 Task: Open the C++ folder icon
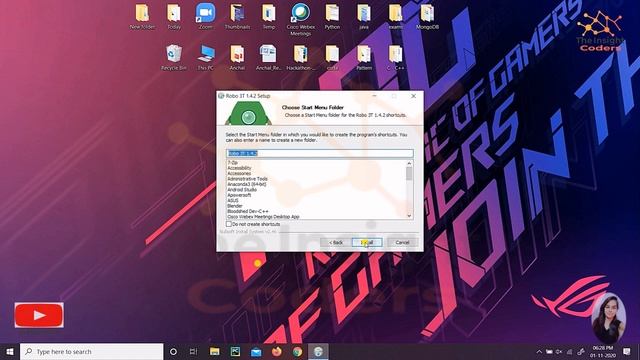396,57
